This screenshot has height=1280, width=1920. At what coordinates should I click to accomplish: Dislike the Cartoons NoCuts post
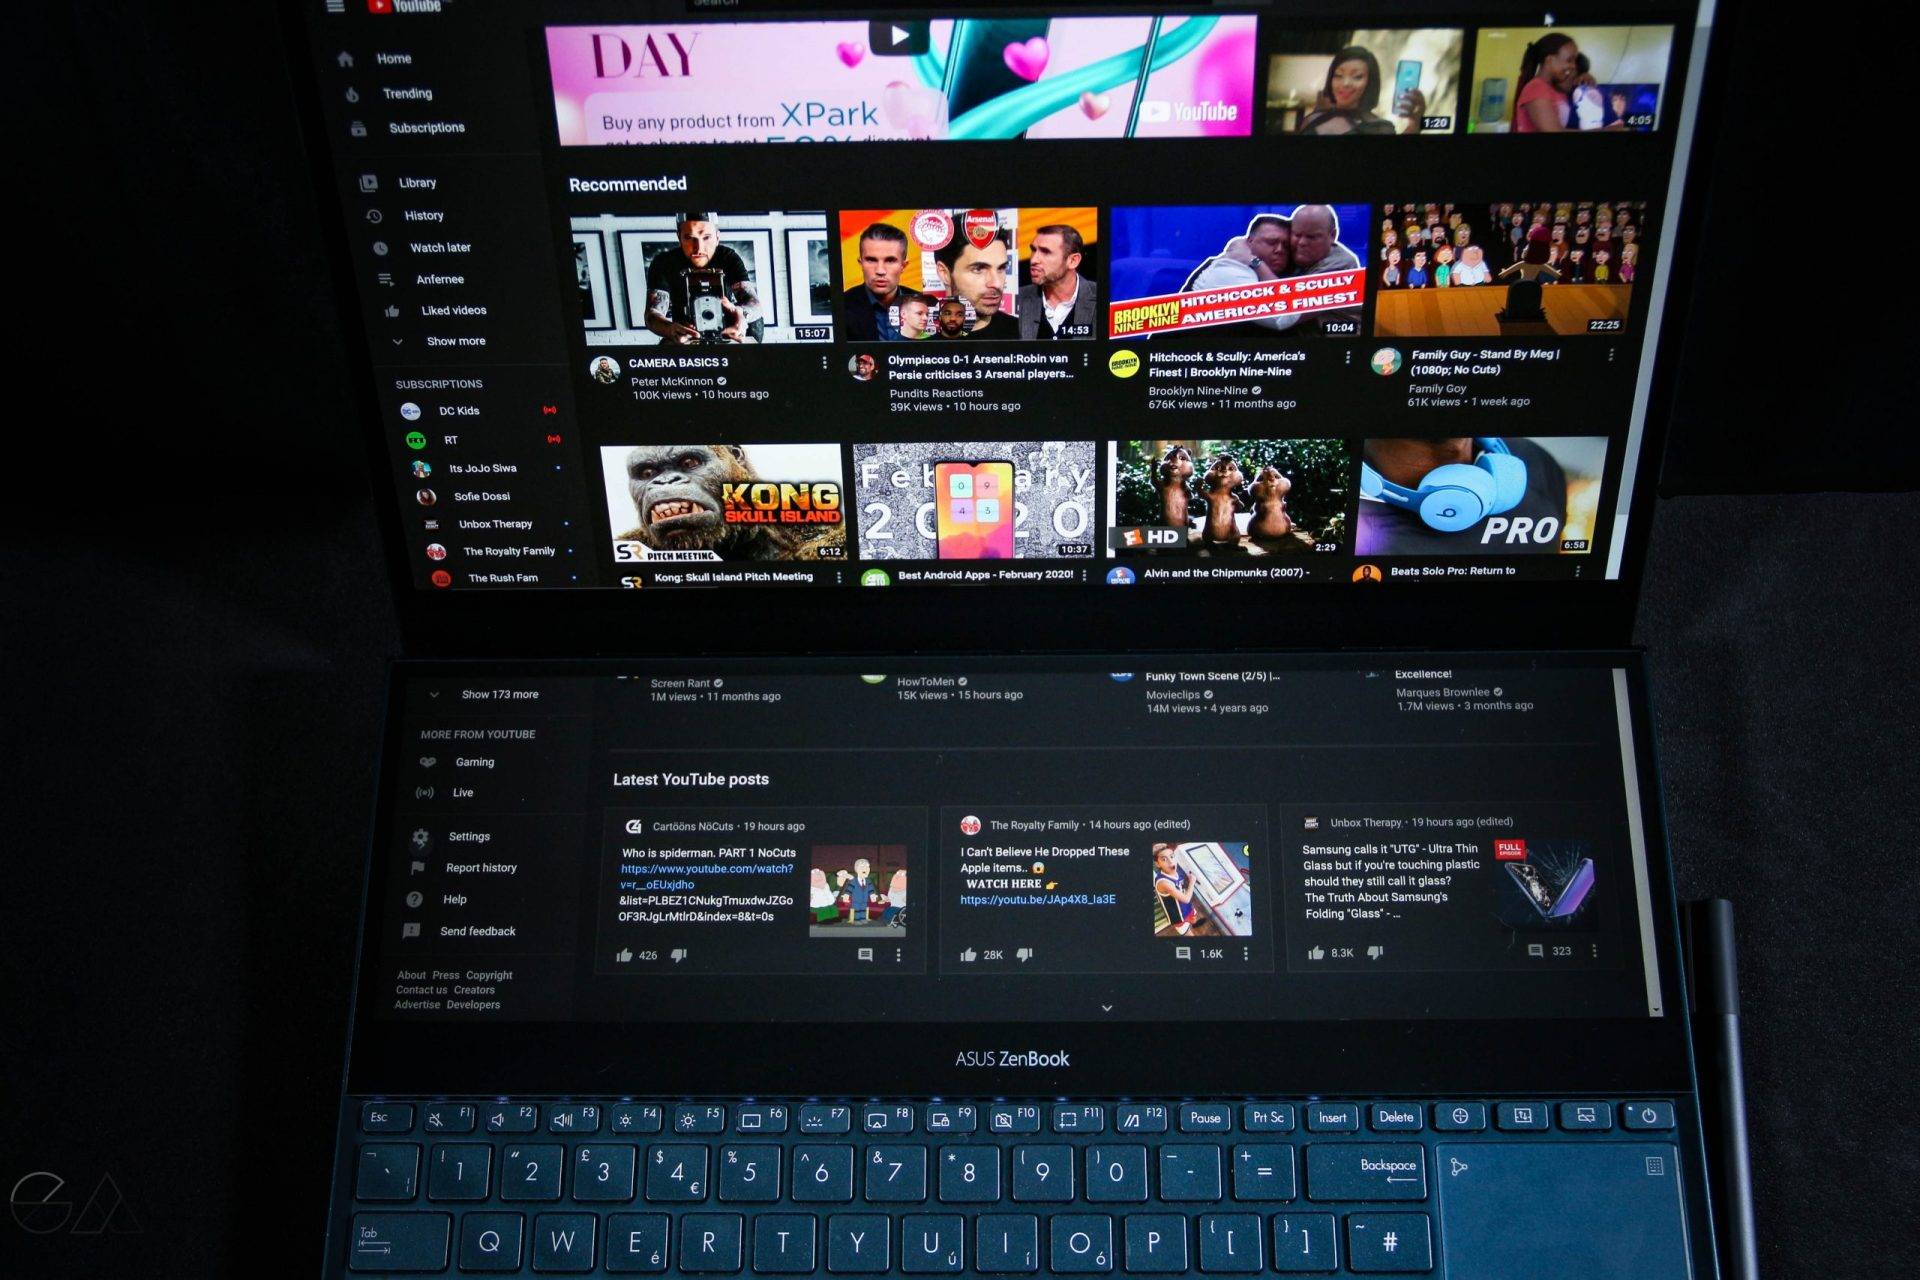(679, 955)
